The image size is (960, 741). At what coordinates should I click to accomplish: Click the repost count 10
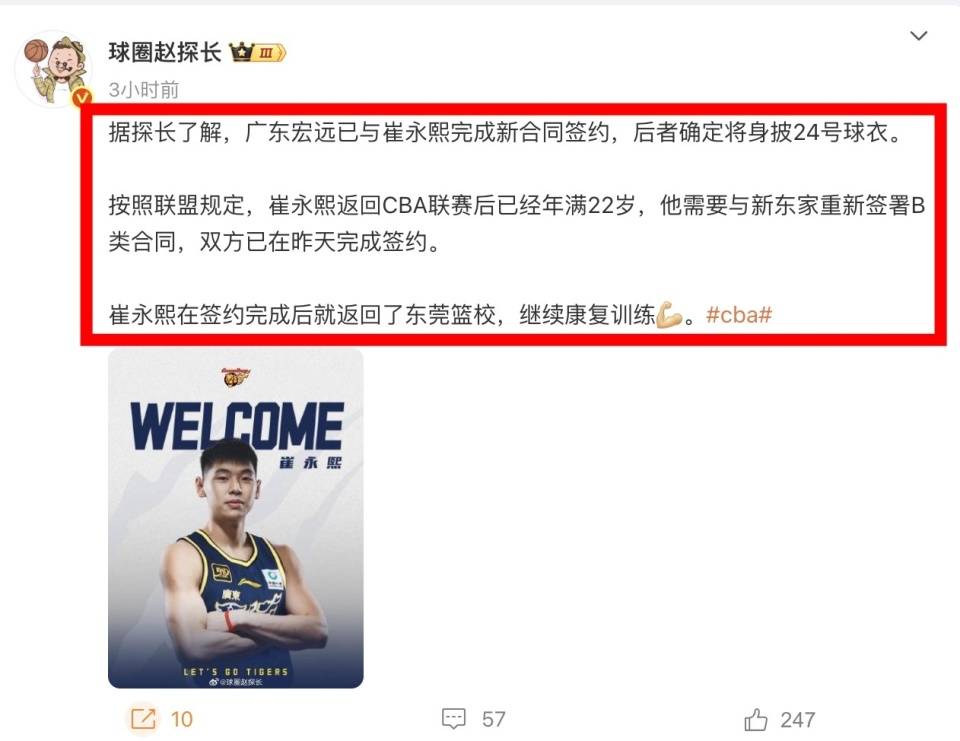point(182,719)
